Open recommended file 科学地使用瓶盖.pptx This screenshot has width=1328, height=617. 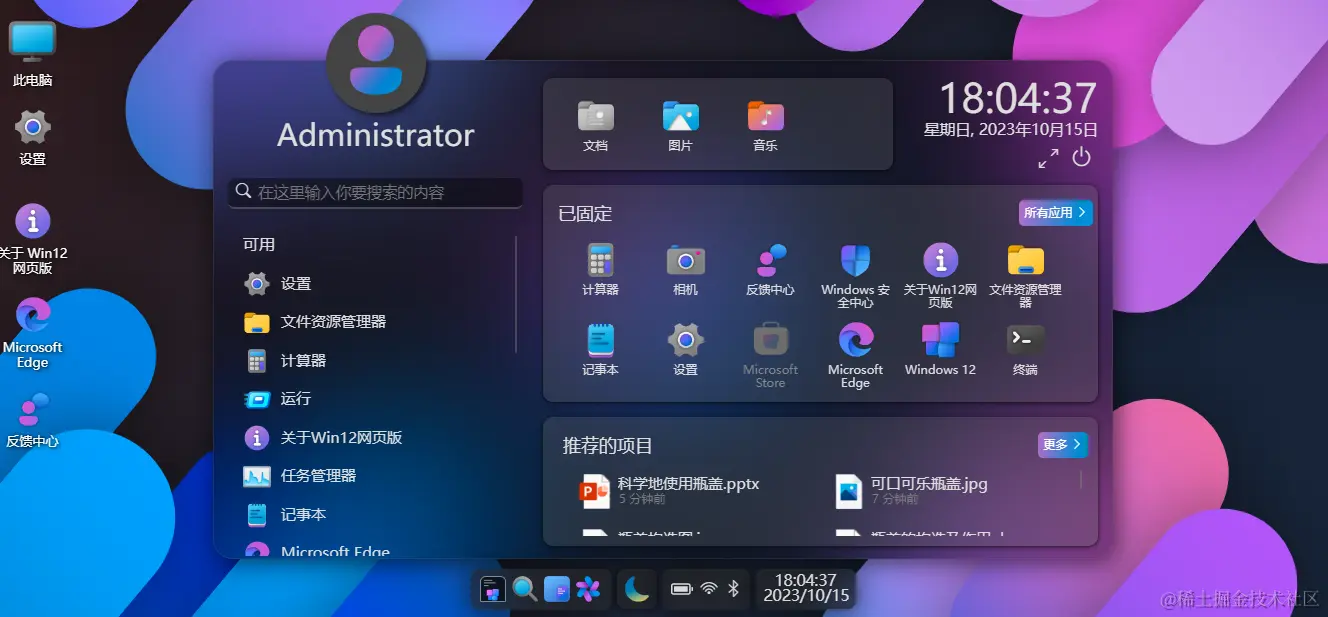click(670, 490)
